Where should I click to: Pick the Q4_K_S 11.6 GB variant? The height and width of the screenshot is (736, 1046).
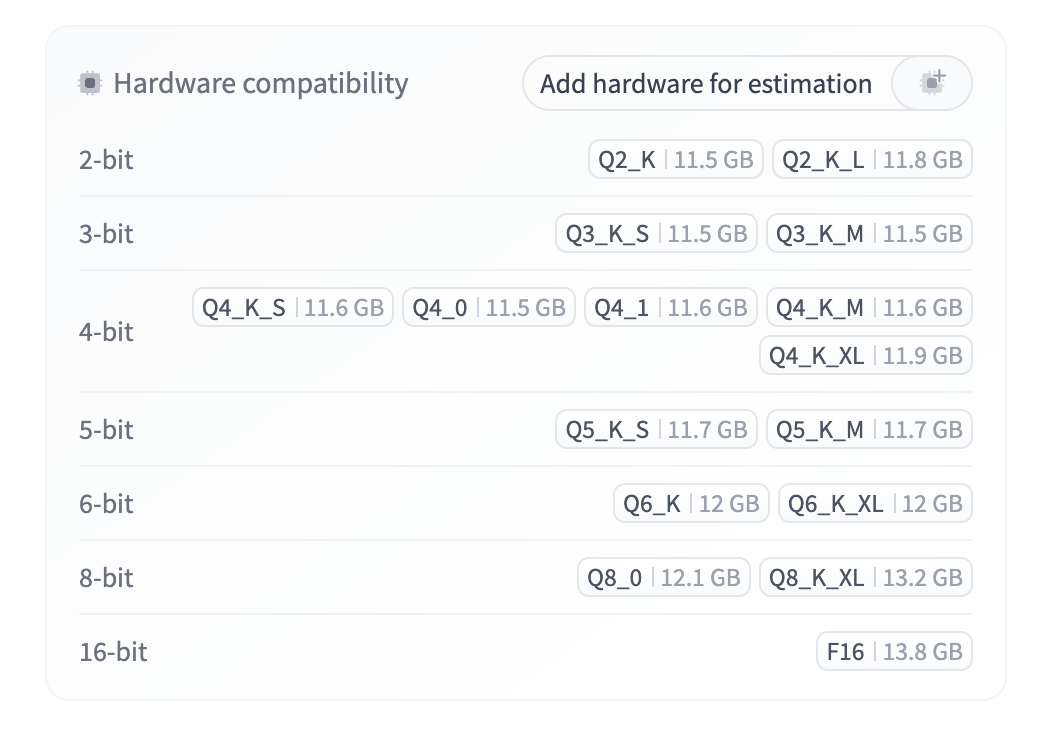[x=293, y=308]
